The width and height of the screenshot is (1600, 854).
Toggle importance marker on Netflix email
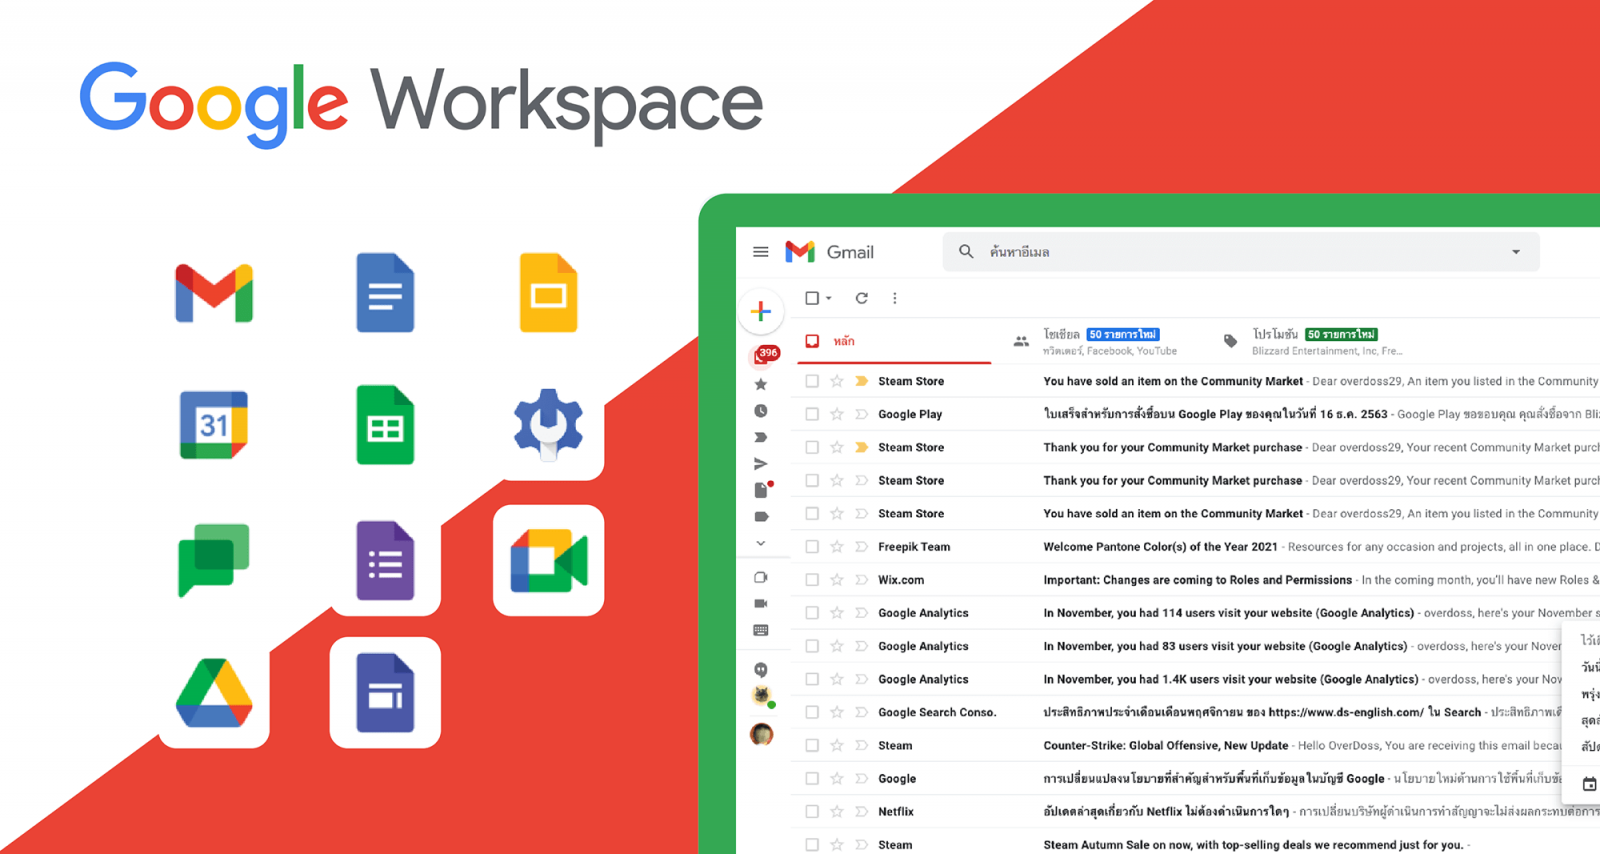(x=861, y=812)
